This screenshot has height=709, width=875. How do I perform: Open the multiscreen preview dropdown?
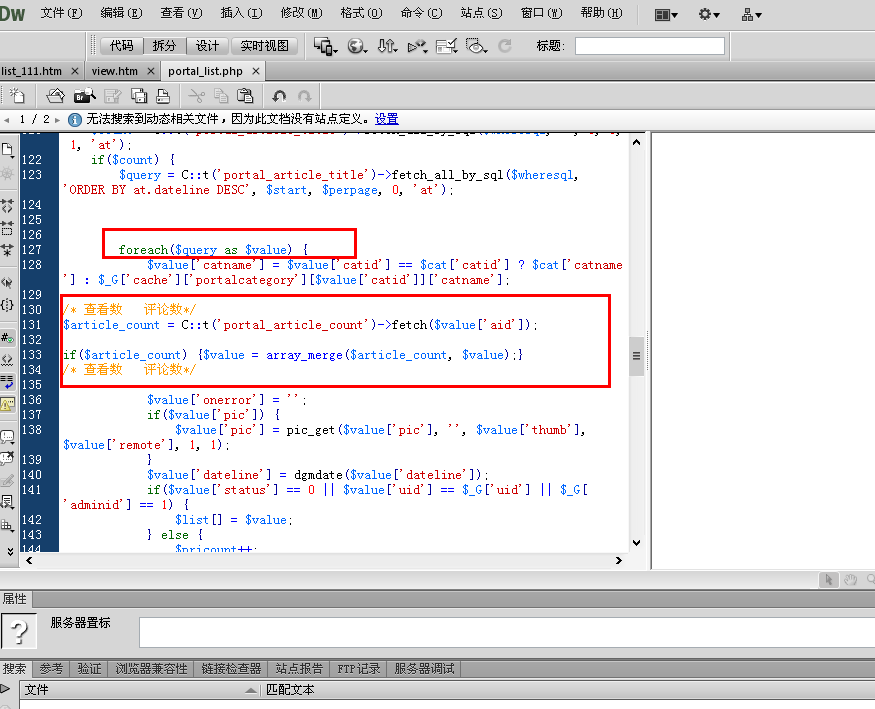pyautogui.click(x=325, y=46)
